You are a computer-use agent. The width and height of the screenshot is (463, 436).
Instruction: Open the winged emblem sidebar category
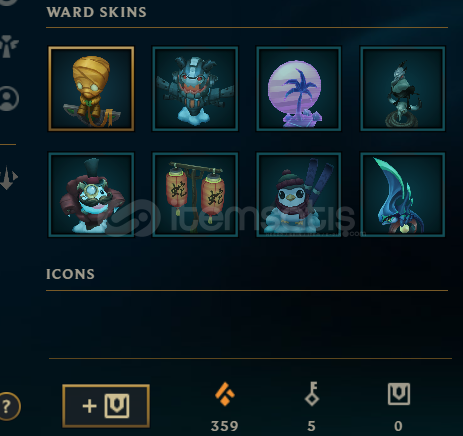9,46
